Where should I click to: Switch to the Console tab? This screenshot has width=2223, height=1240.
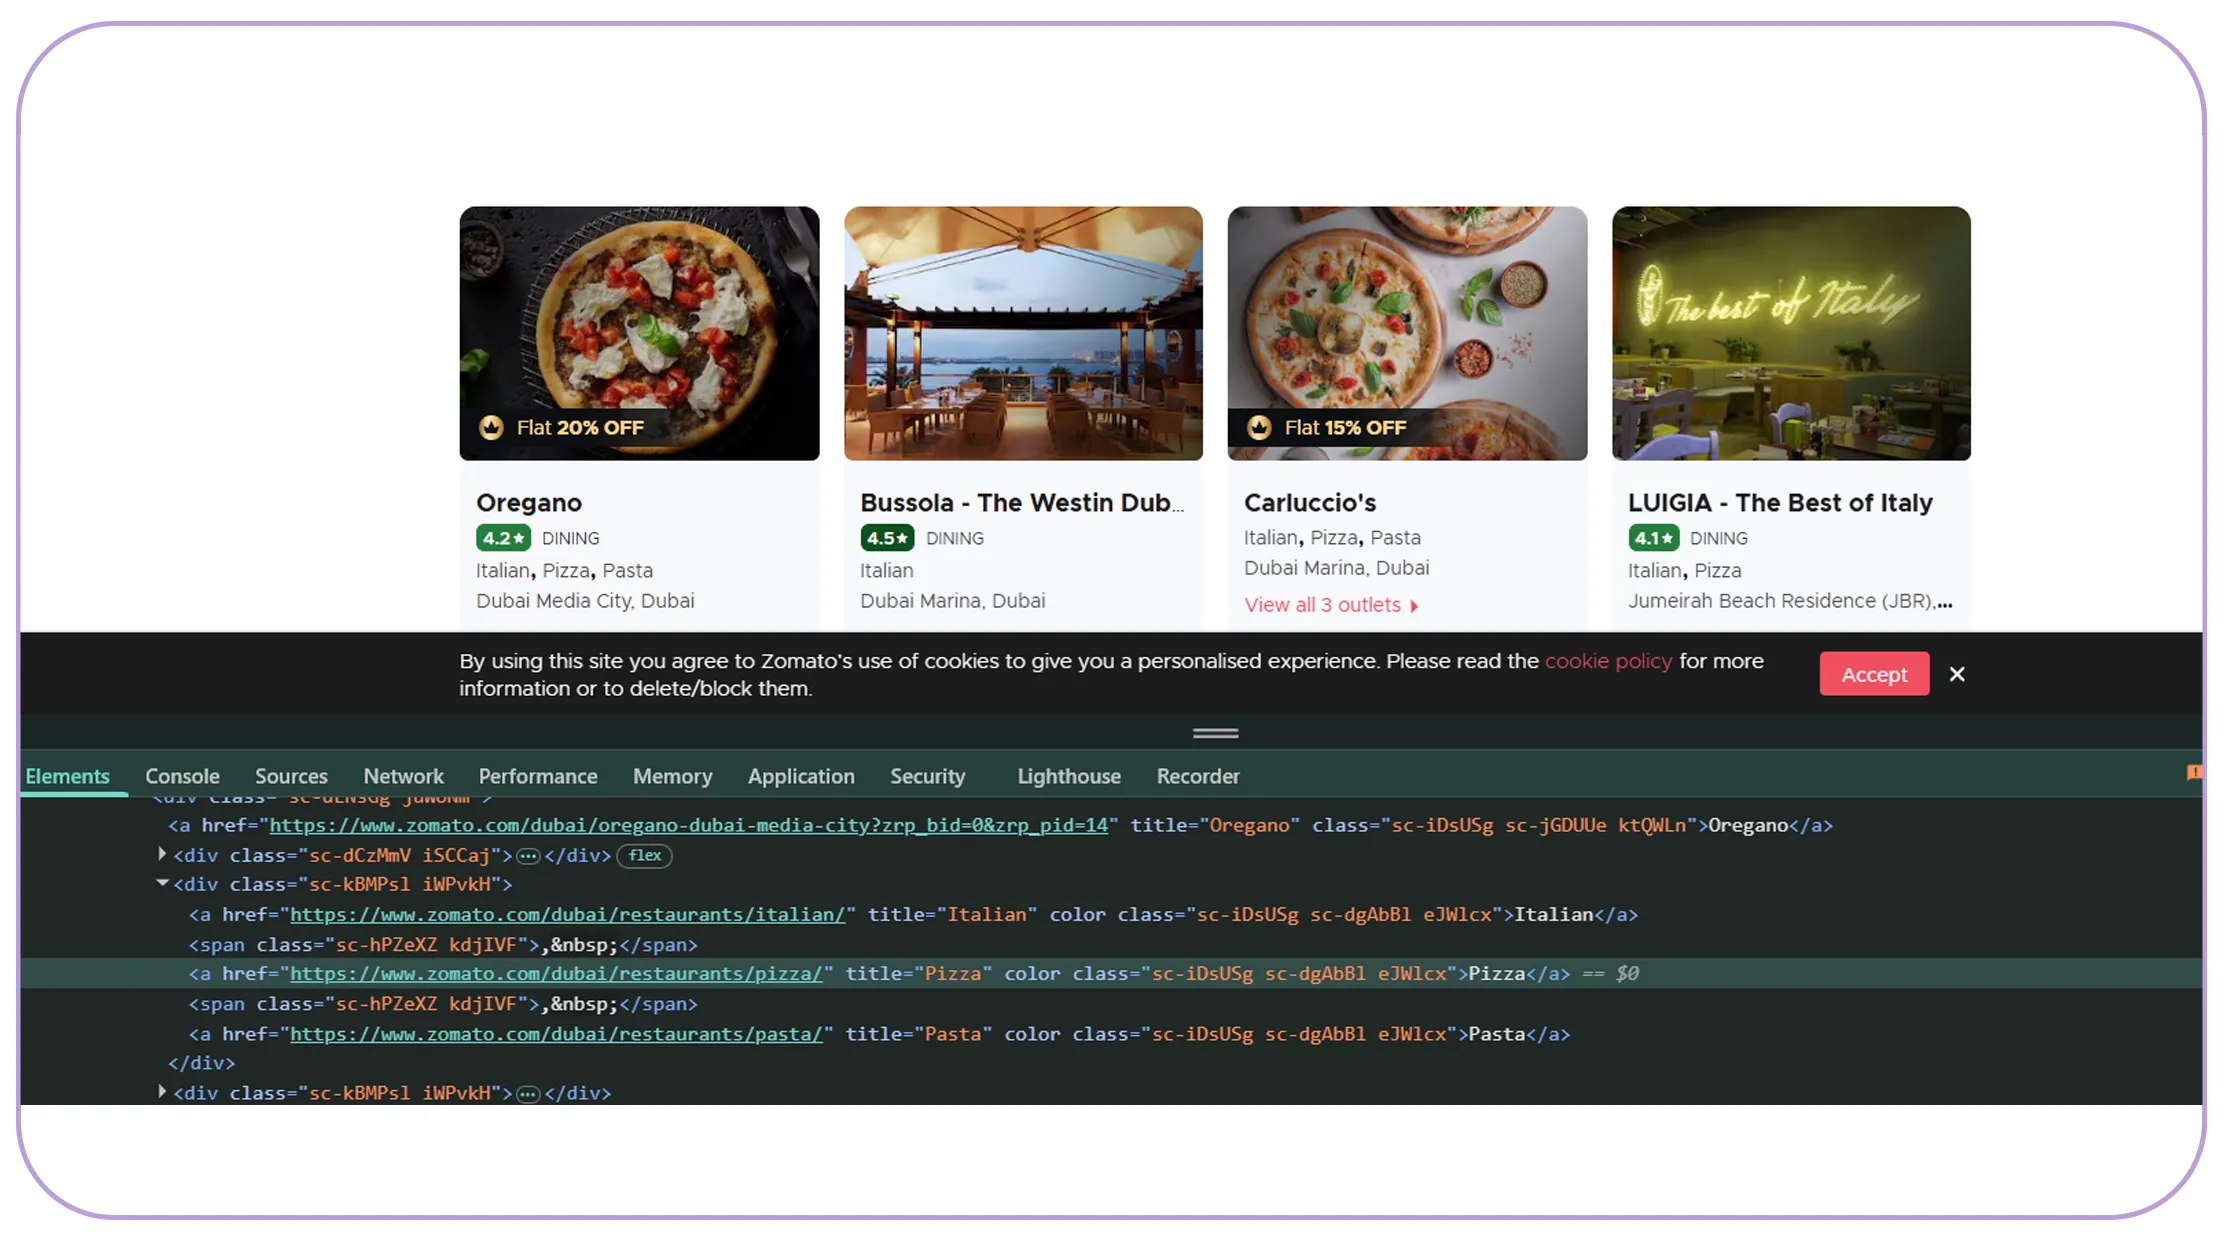coord(182,776)
